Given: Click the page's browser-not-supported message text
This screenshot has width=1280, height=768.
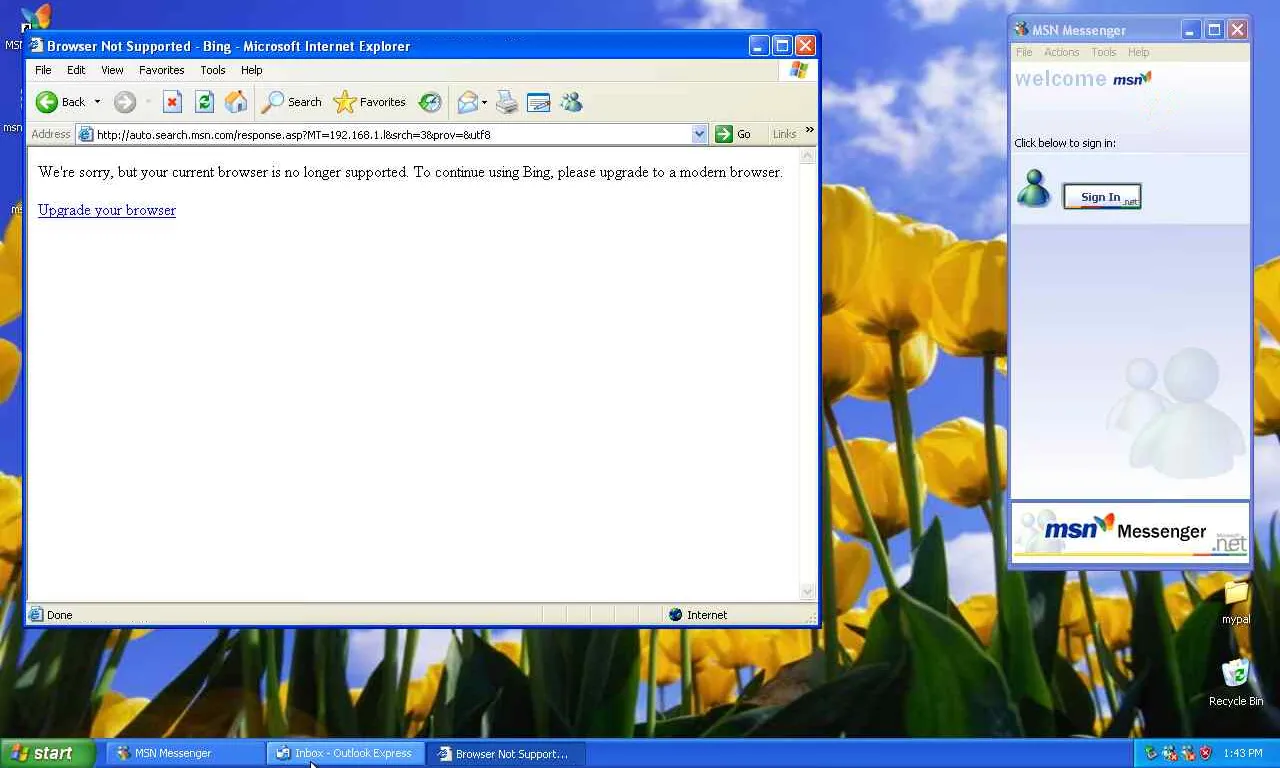Looking at the screenshot, I should pos(410,172).
